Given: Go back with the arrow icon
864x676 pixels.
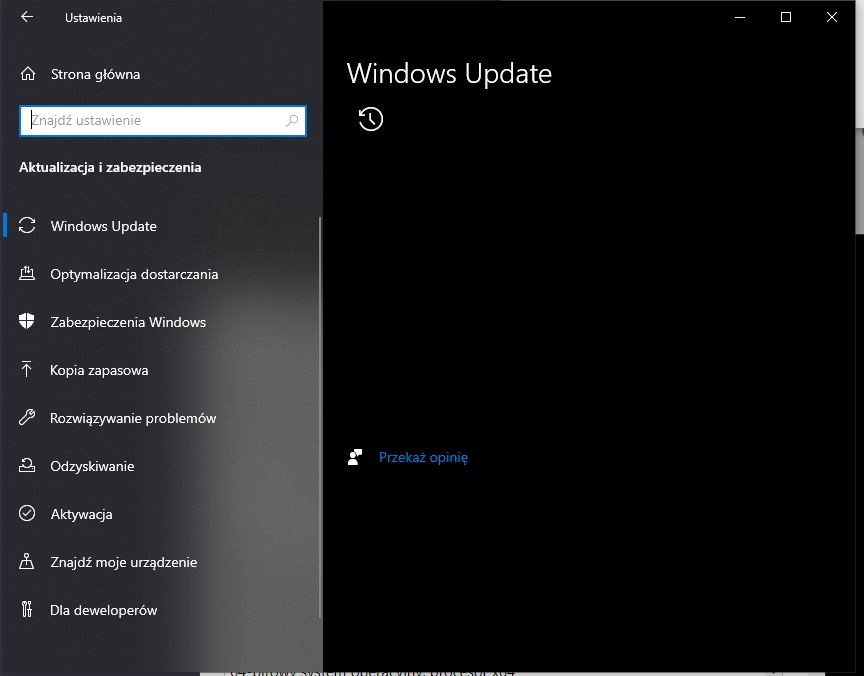Looking at the screenshot, I should tap(27, 17).
